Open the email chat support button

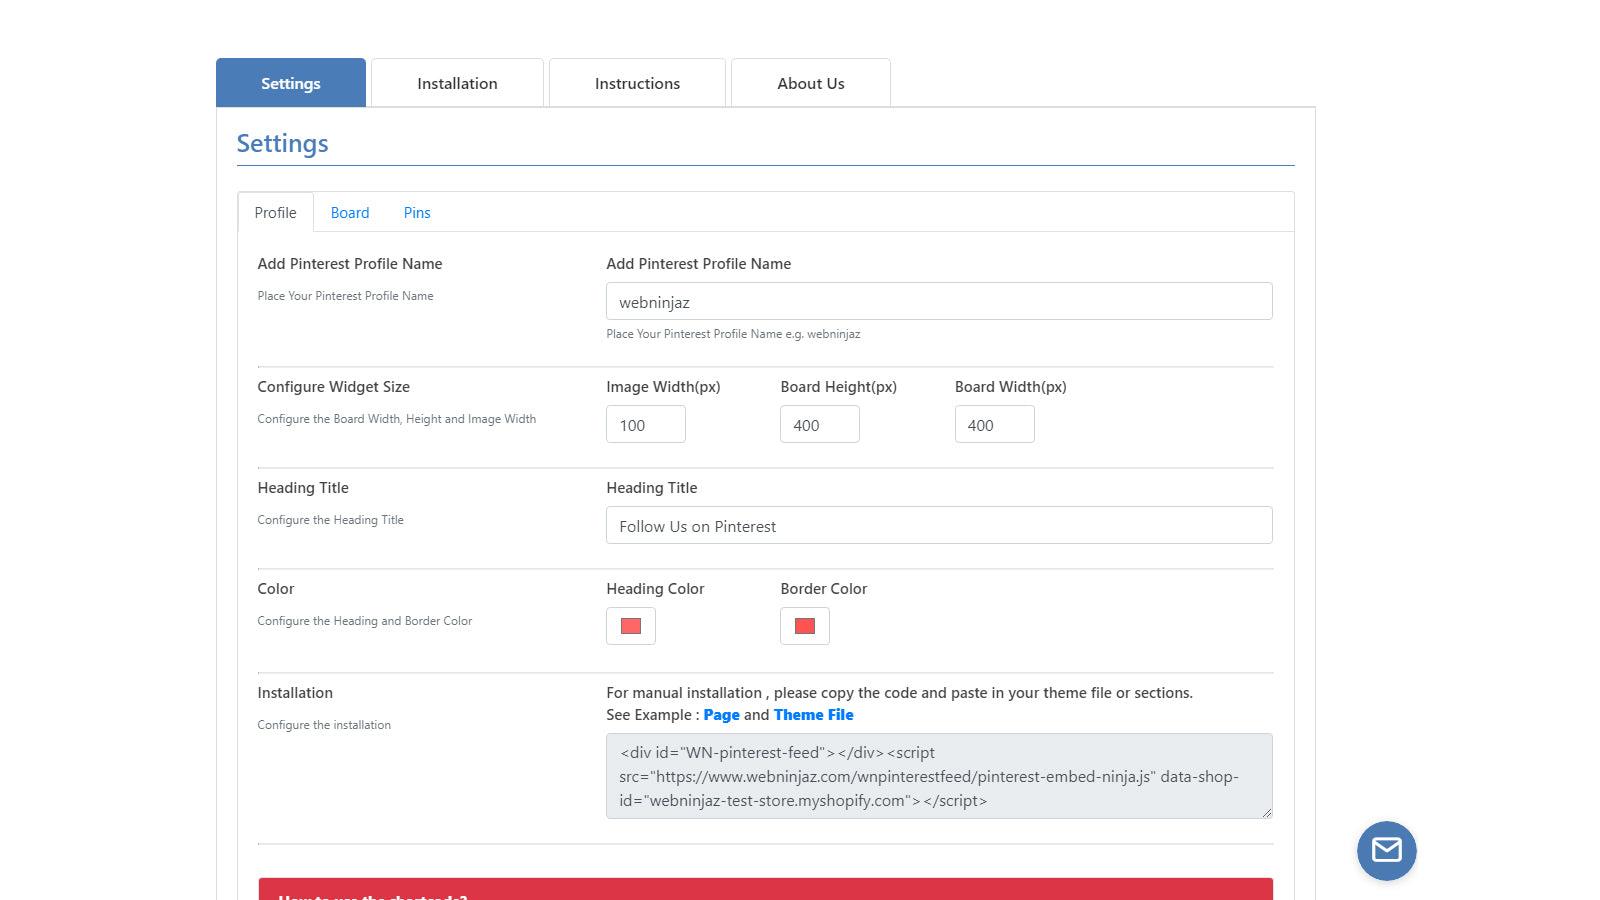point(1386,851)
